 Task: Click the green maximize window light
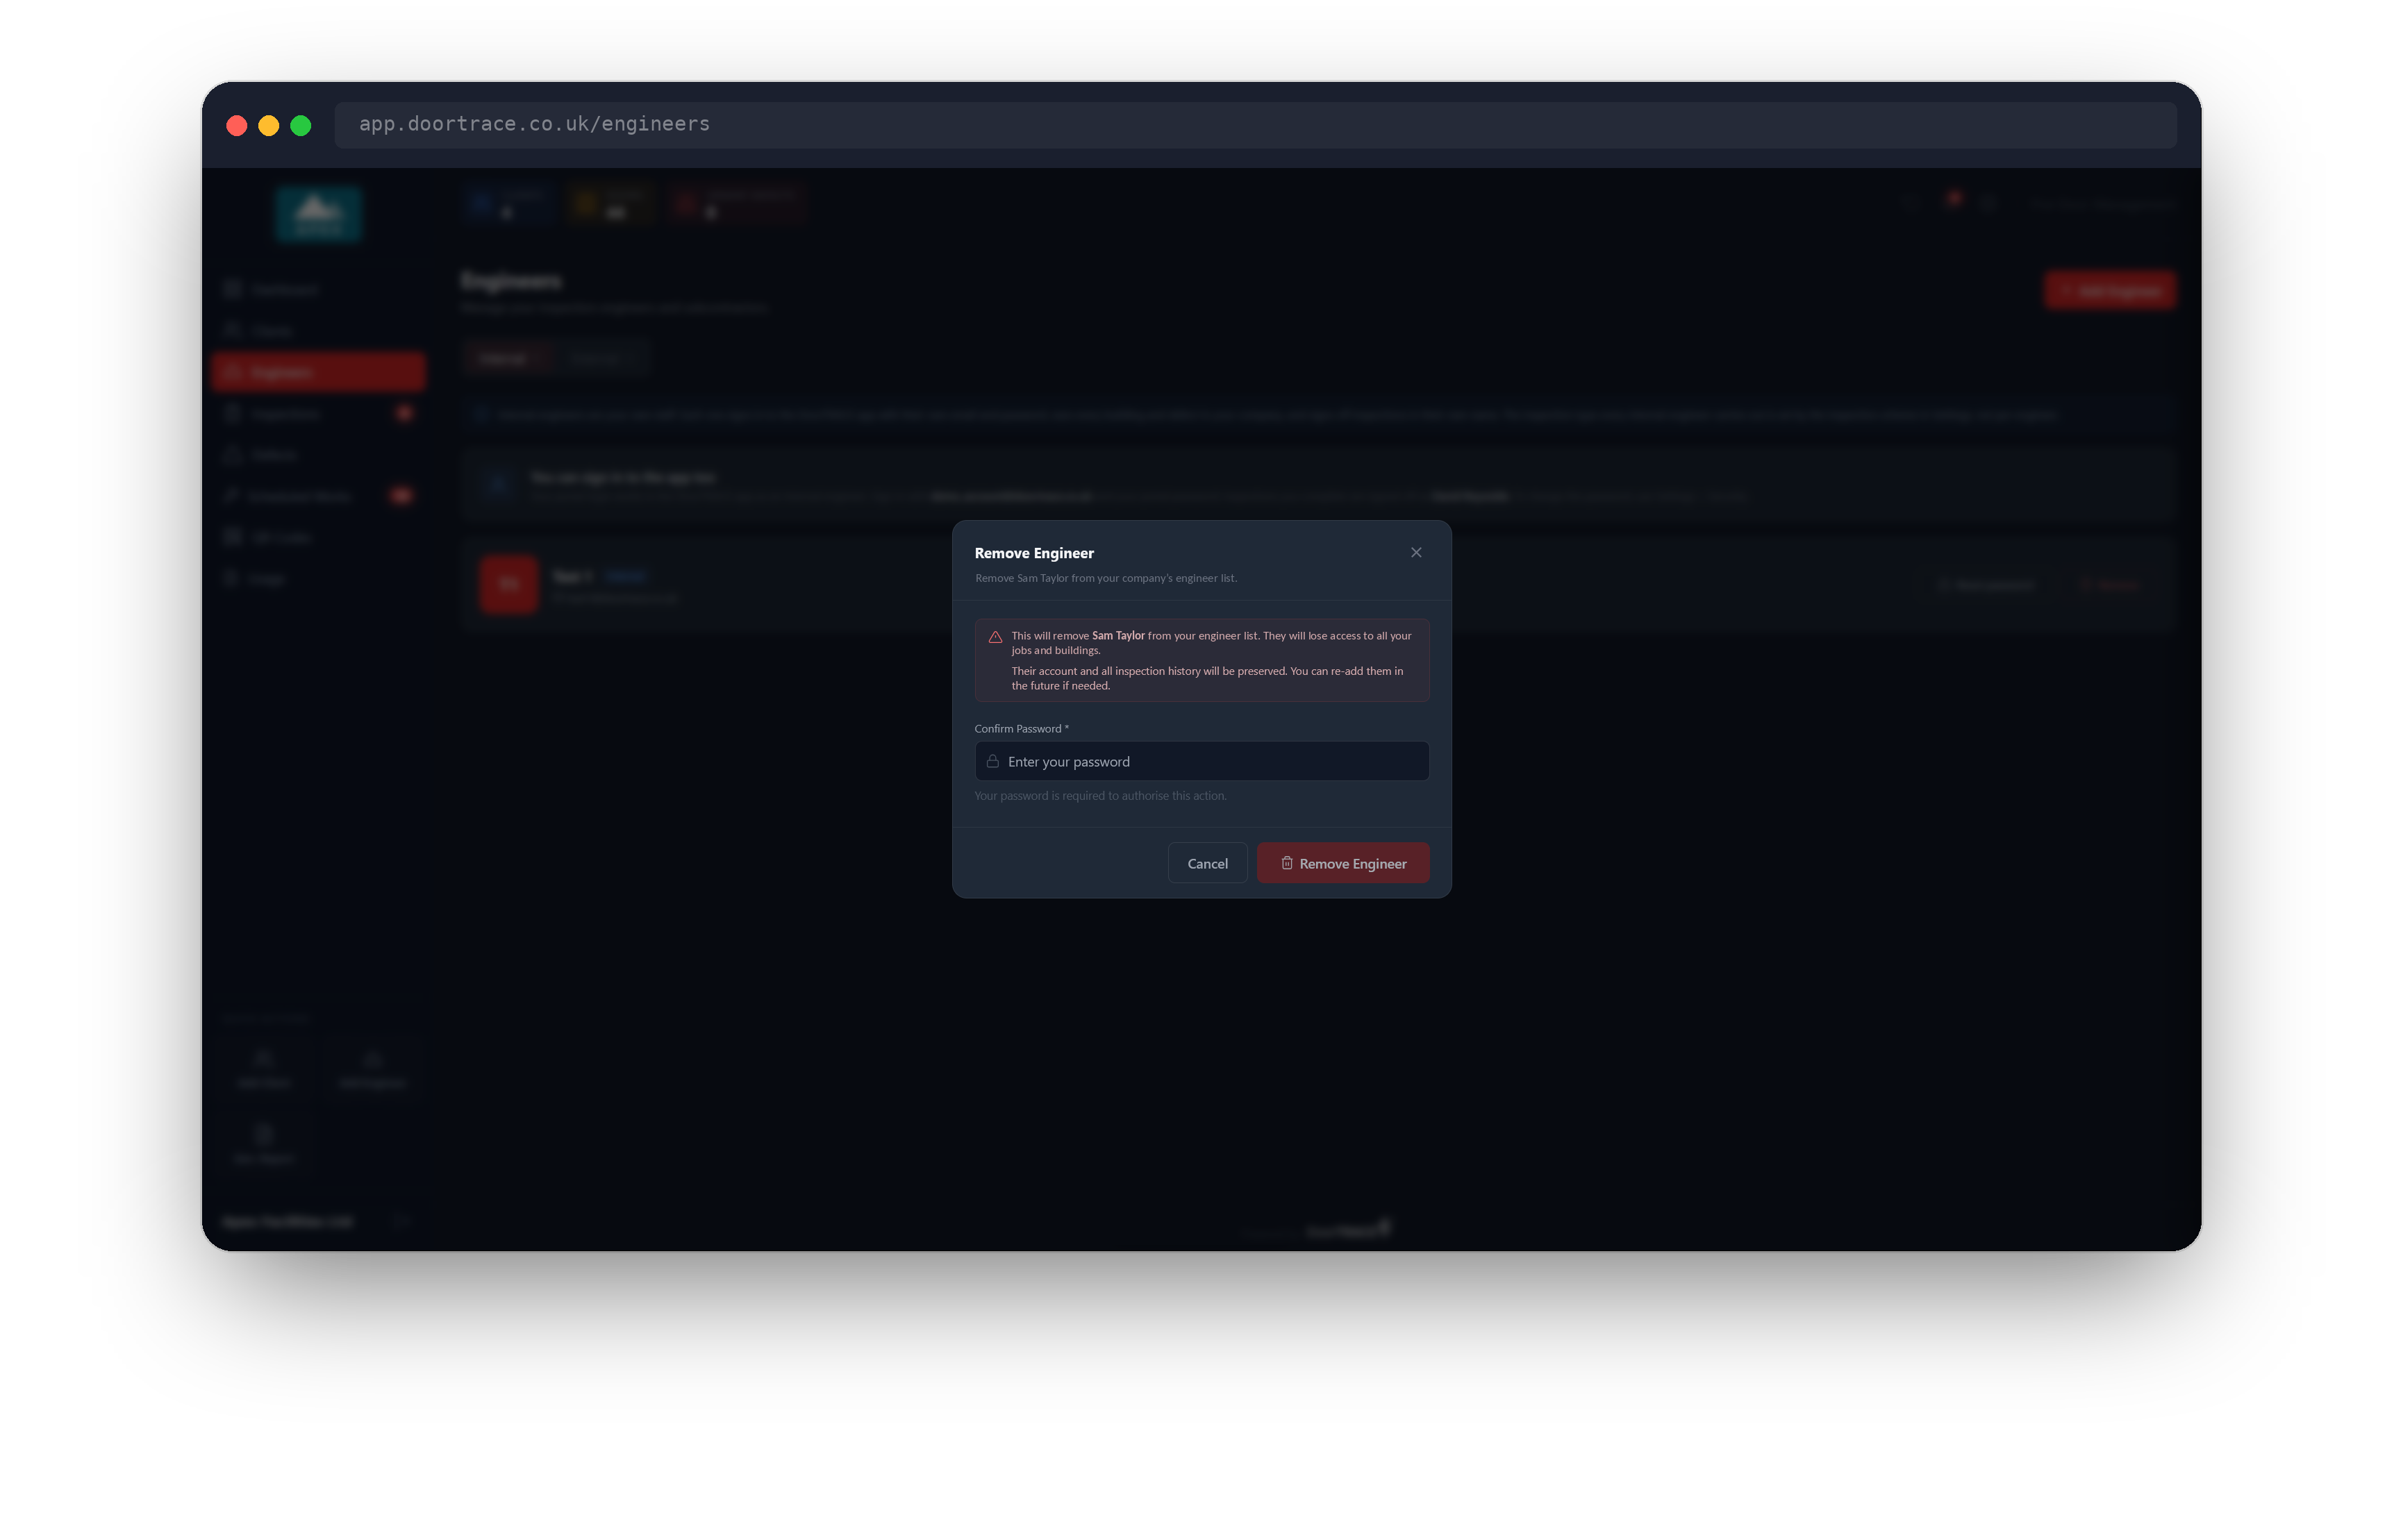[x=300, y=125]
